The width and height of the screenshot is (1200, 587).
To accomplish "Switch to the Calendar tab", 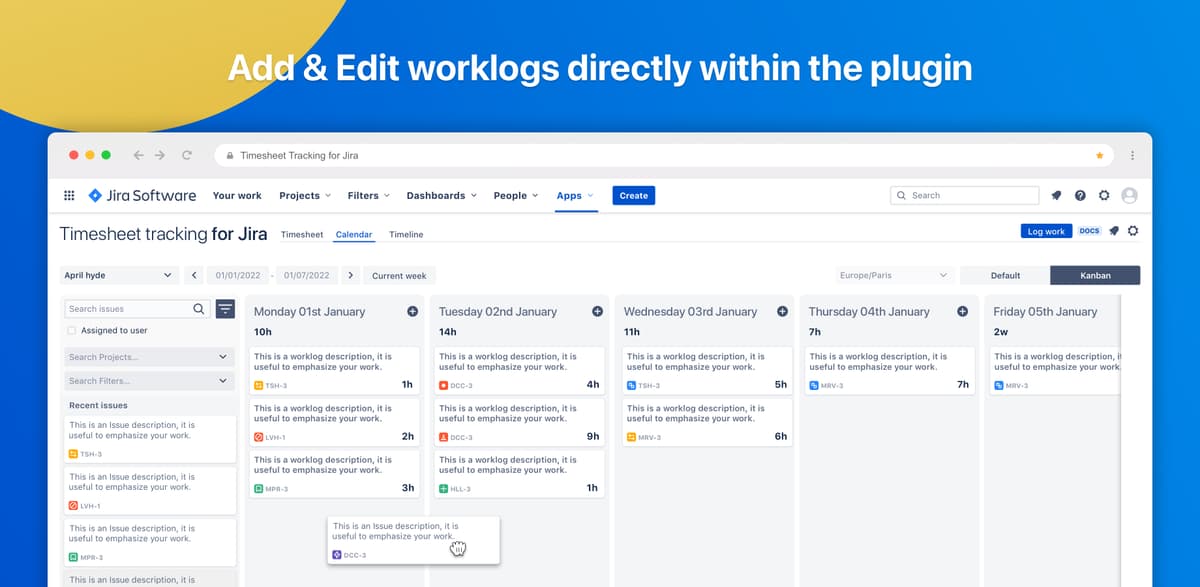I will tap(354, 235).
